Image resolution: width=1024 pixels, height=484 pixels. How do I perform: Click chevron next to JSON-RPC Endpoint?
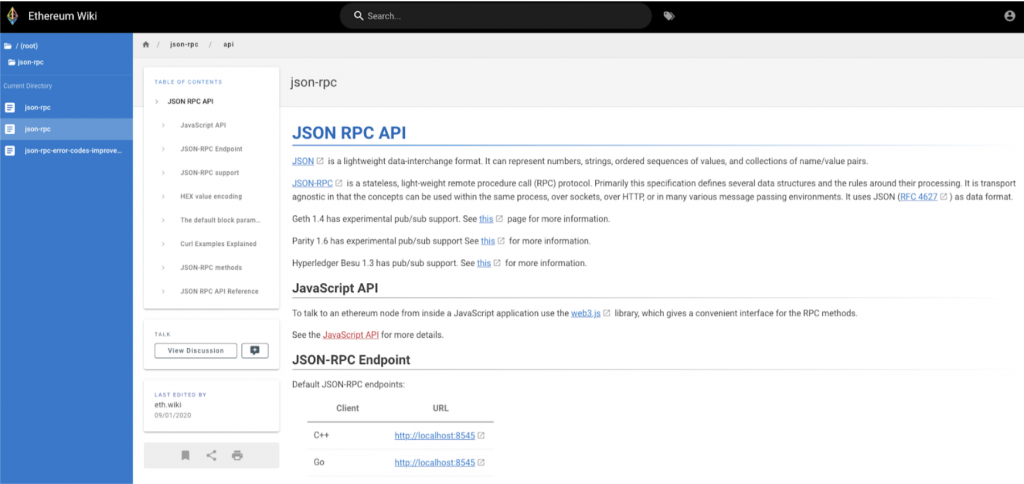pyautogui.click(x=163, y=149)
